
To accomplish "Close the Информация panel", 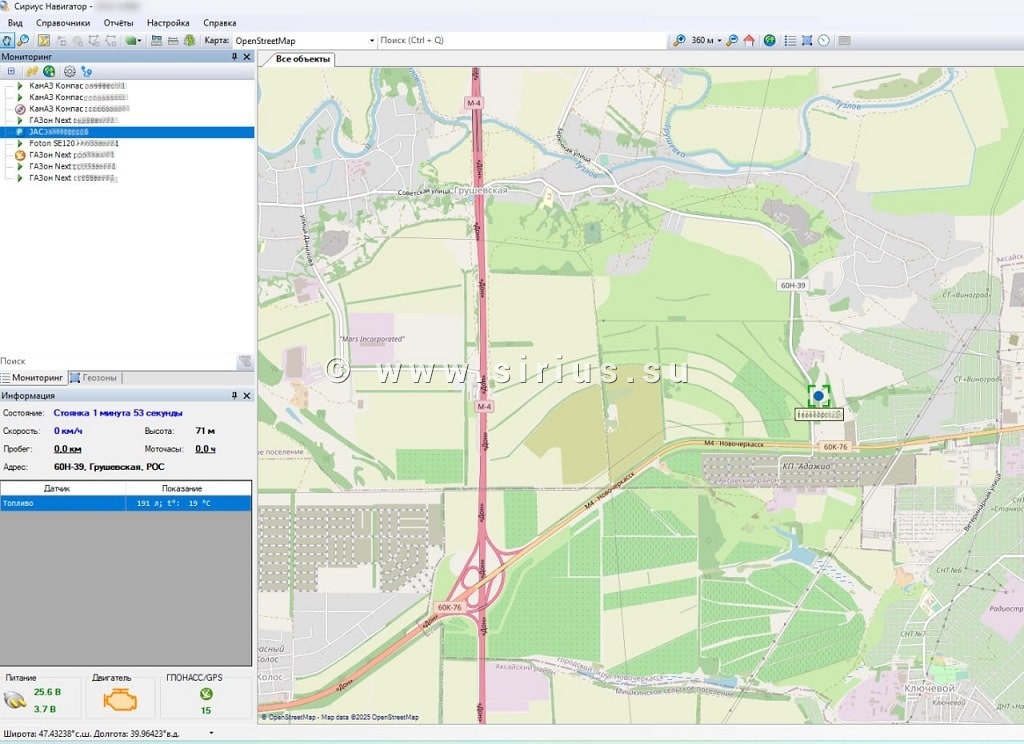I will coord(247,396).
